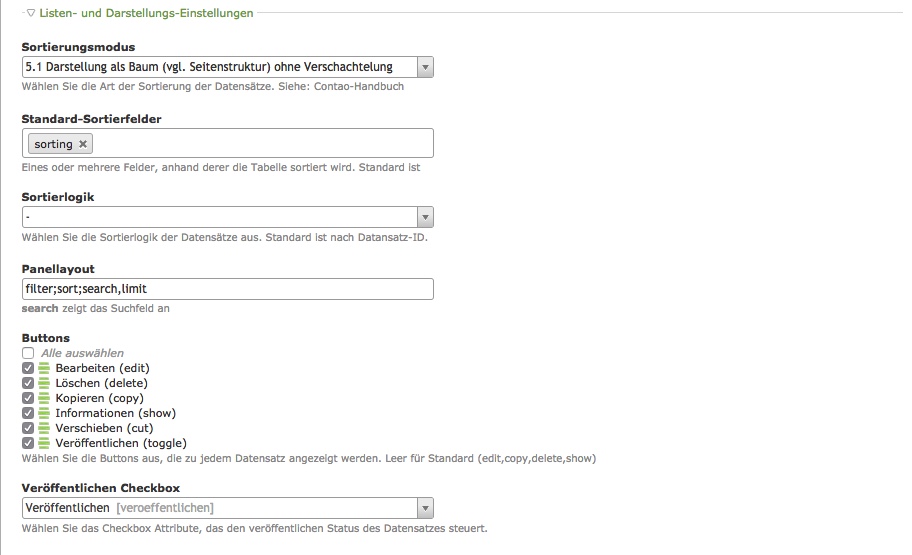Click drag handle icon next to Löschen
The width and height of the screenshot is (912, 555).
click(x=44, y=383)
